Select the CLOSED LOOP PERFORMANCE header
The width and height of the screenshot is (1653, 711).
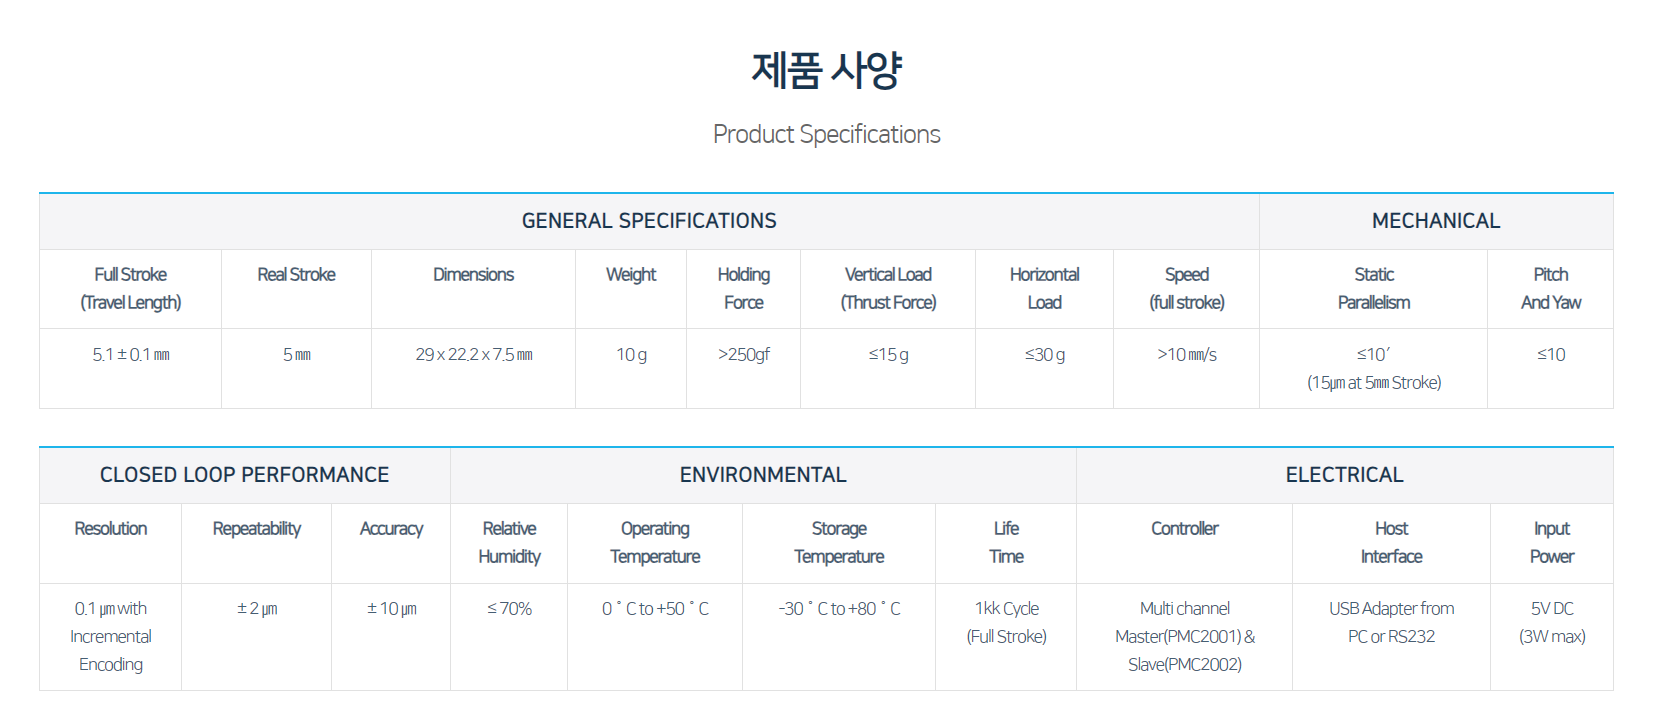[x=245, y=475]
